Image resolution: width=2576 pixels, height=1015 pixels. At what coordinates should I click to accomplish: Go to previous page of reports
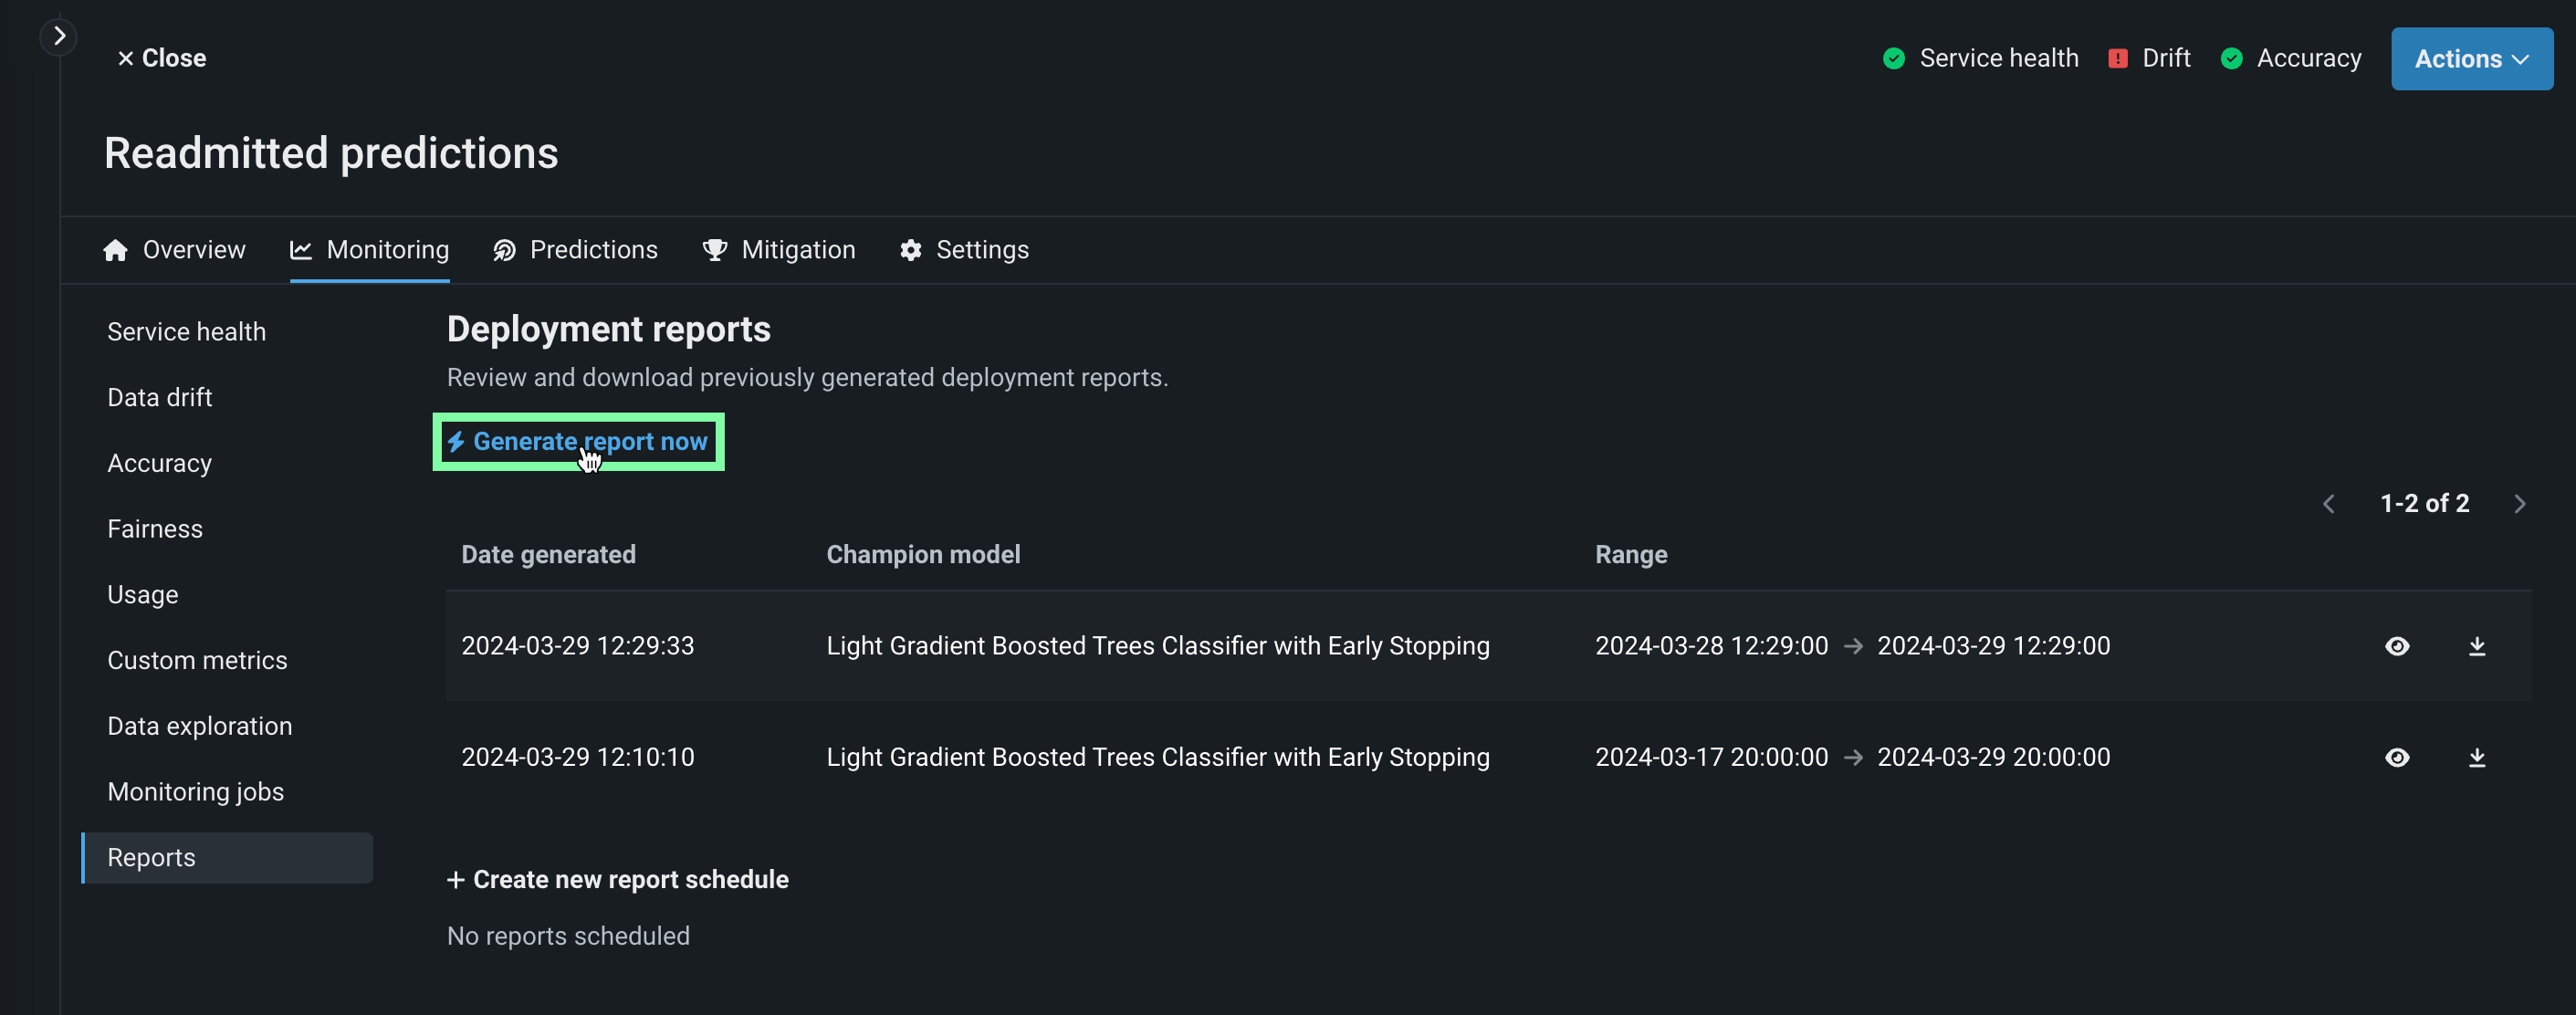pyautogui.click(x=2329, y=504)
